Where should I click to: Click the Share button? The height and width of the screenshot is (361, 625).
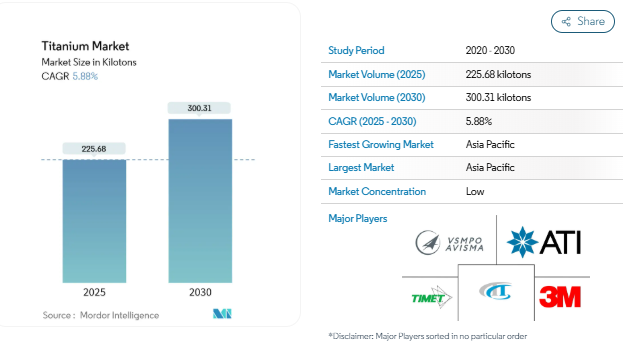pyautogui.click(x=582, y=22)
